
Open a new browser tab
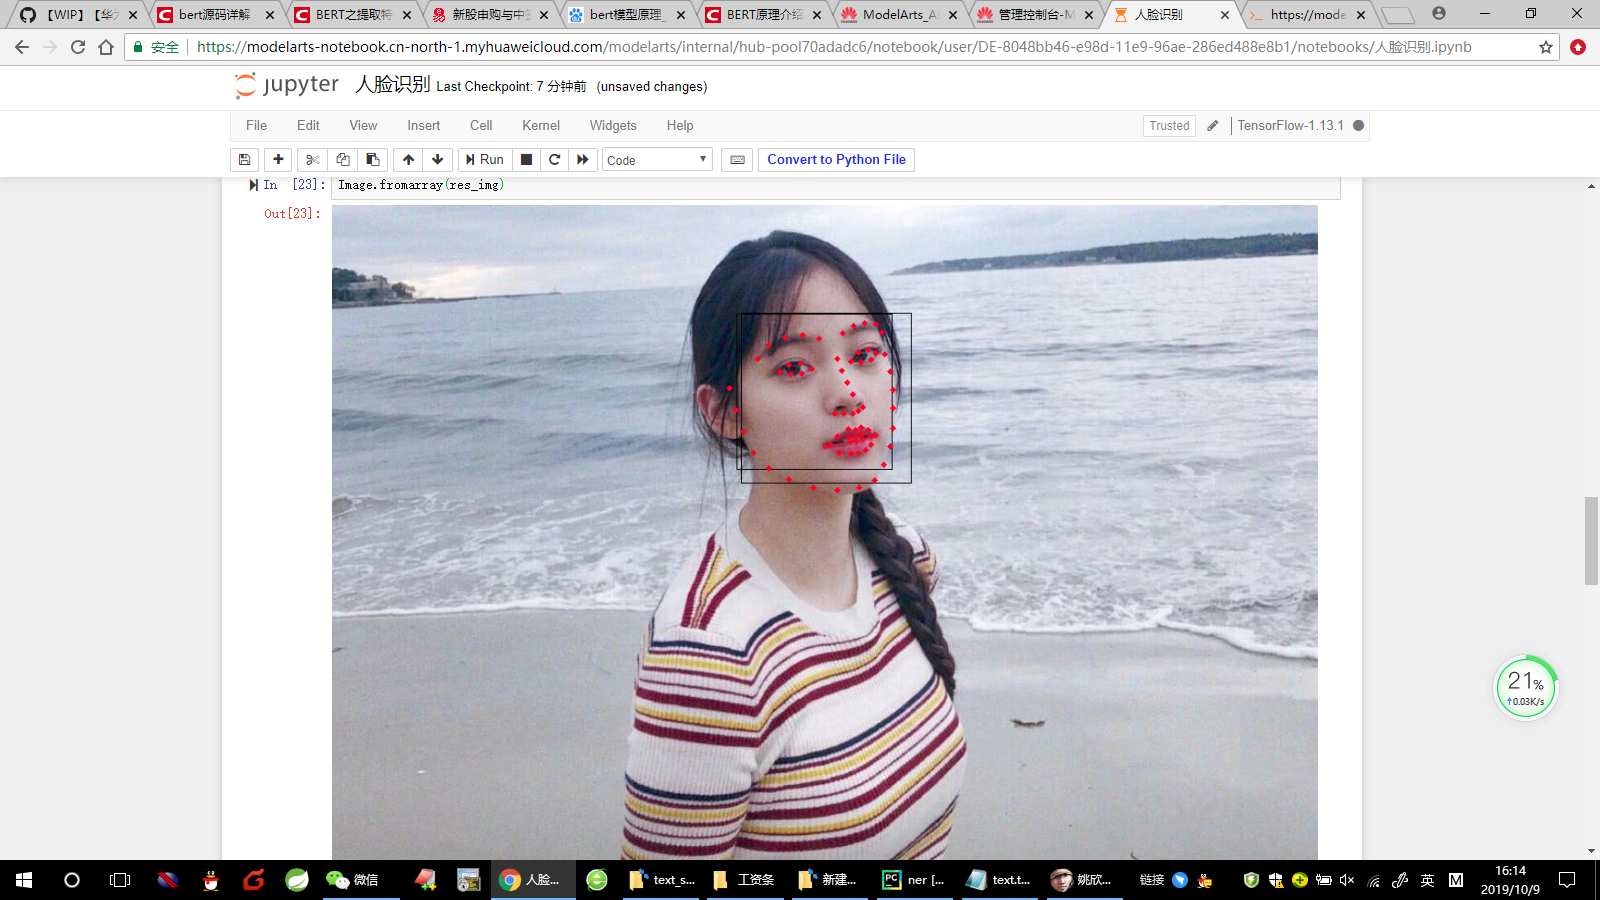(1398, 15)
